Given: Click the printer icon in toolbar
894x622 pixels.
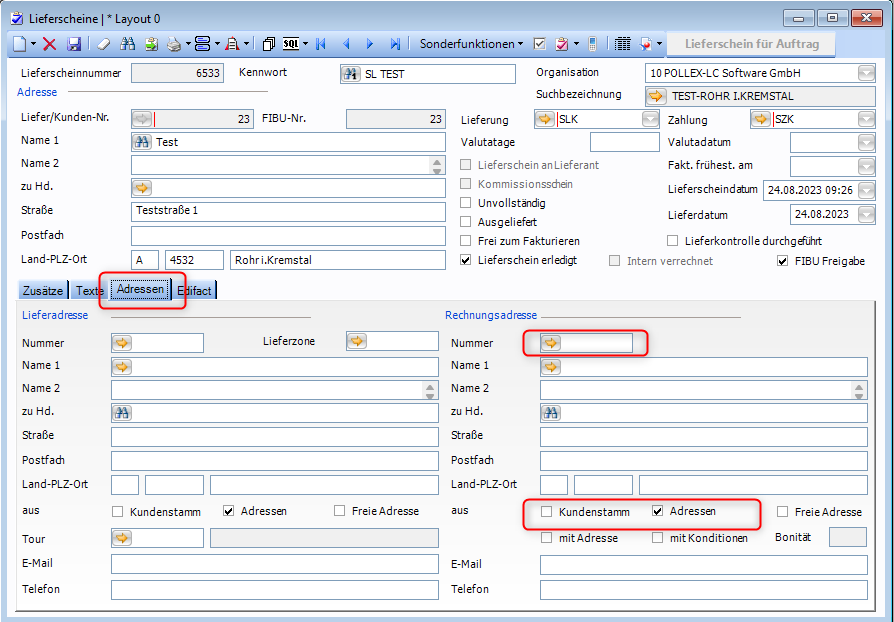Looking at the screenshot, I should click(x=174, y=44).
